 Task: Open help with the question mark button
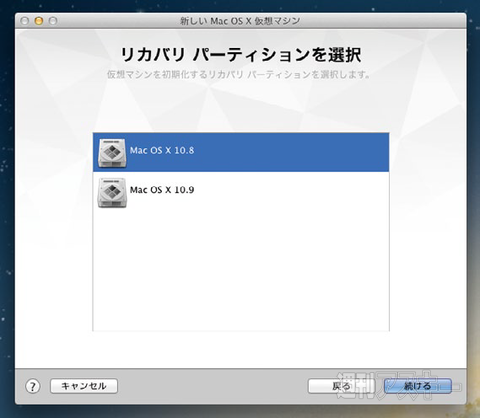pyautogui.click(x=33, y=386)
